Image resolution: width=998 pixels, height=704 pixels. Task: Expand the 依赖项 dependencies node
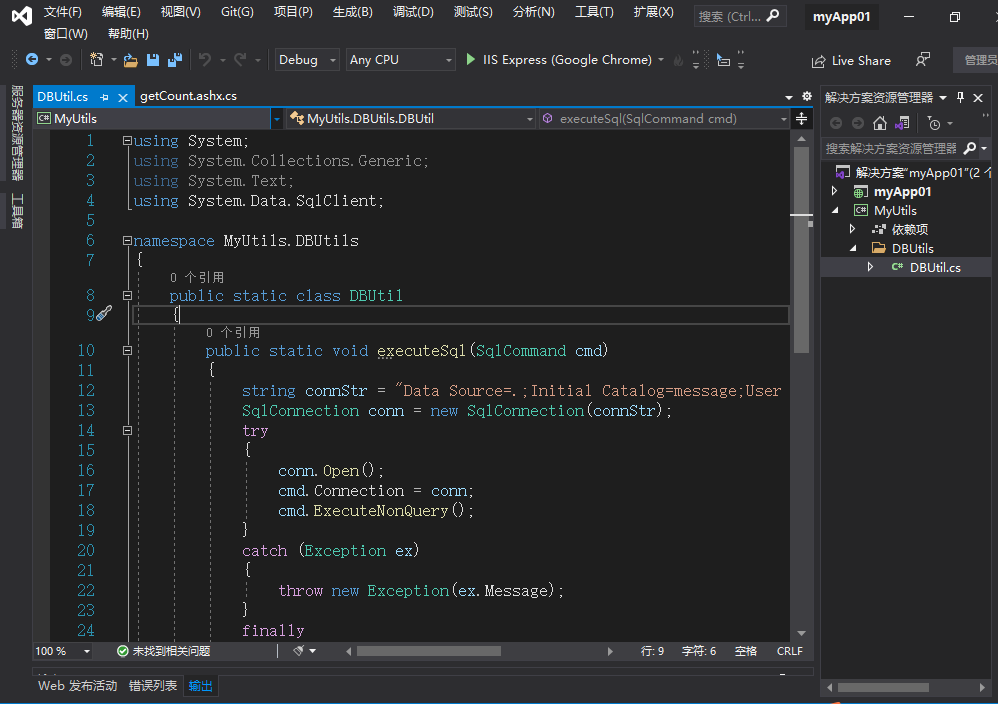(x=853, y=229)
